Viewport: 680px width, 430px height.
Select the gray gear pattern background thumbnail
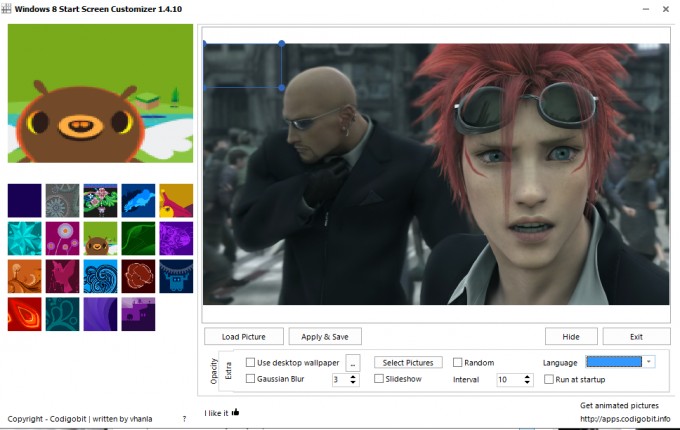click(x=62, y=200)
